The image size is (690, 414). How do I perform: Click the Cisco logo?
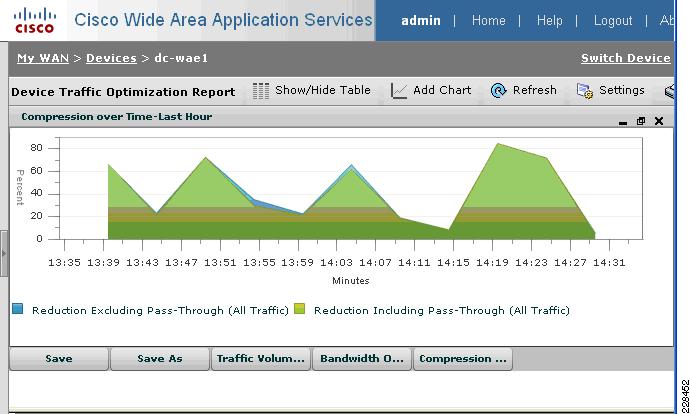point(34,21)
